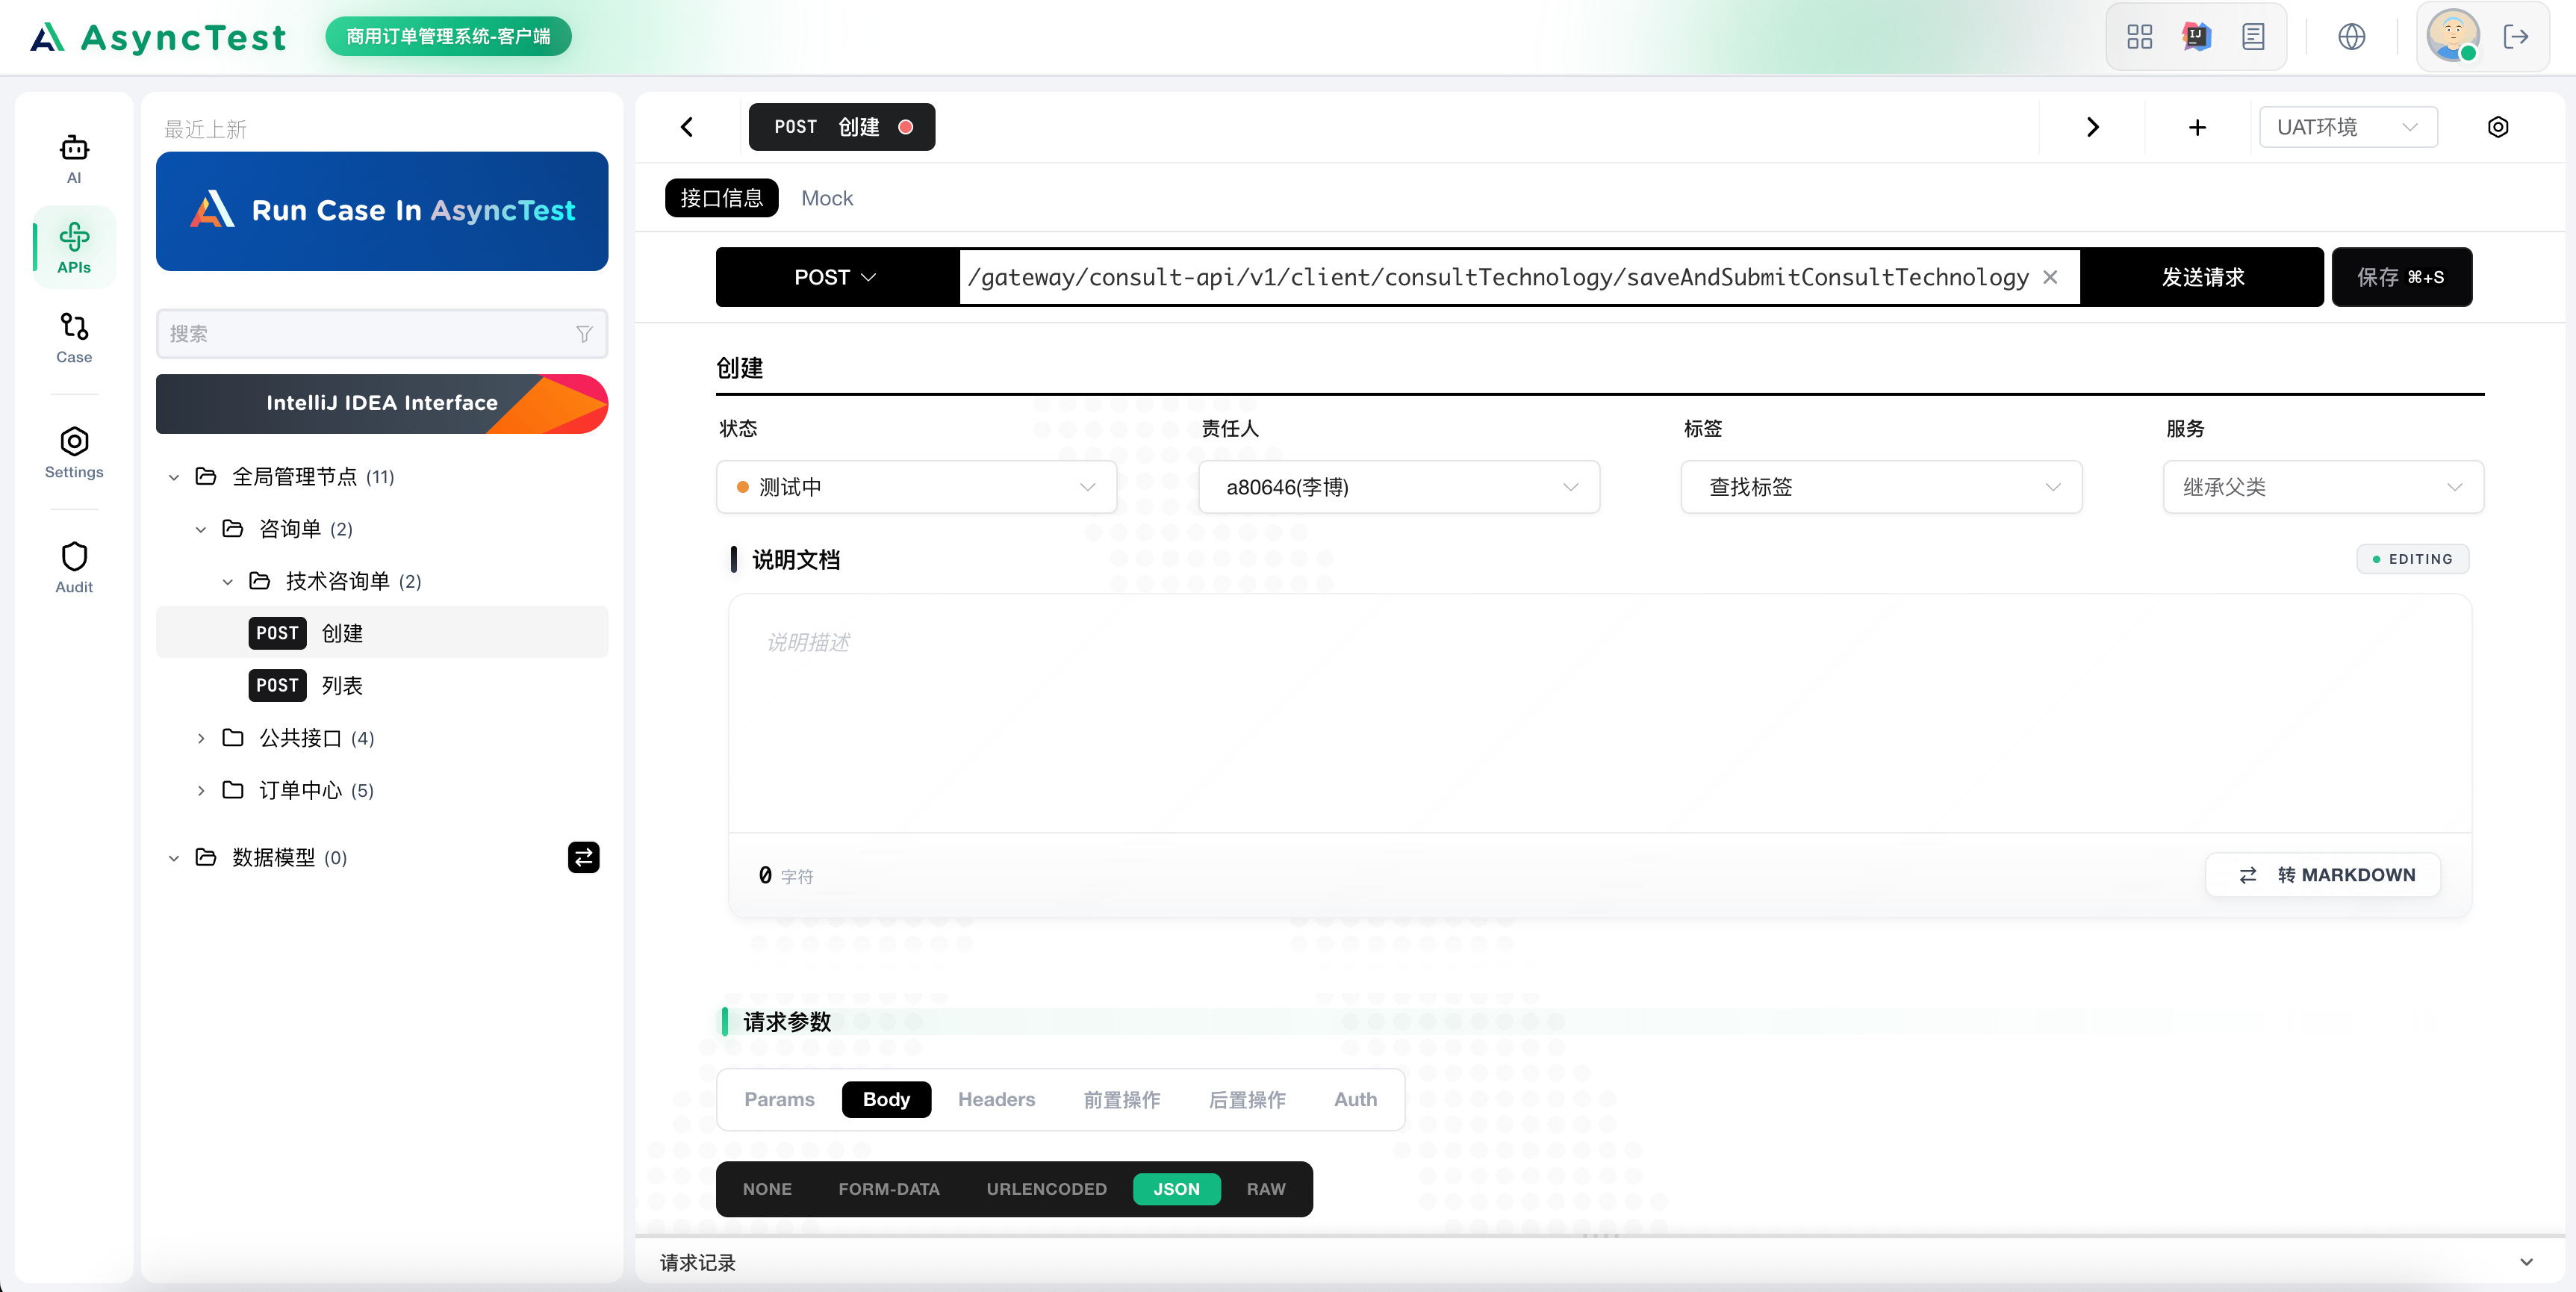Open the Audit panel

point(74,567)
